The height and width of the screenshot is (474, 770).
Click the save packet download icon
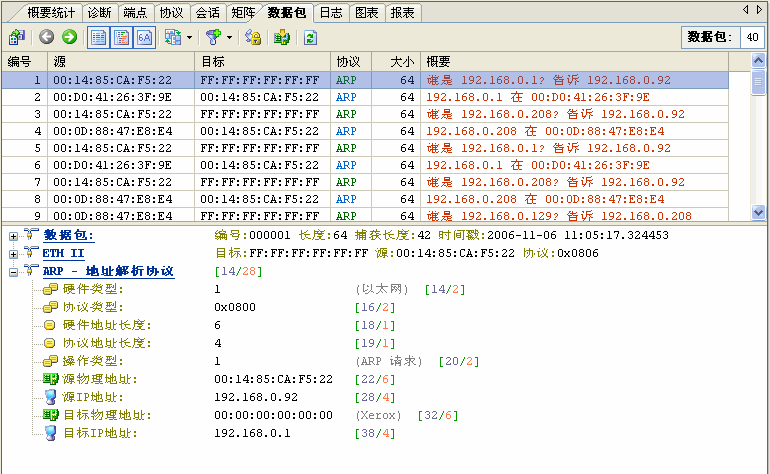(282, 37)
